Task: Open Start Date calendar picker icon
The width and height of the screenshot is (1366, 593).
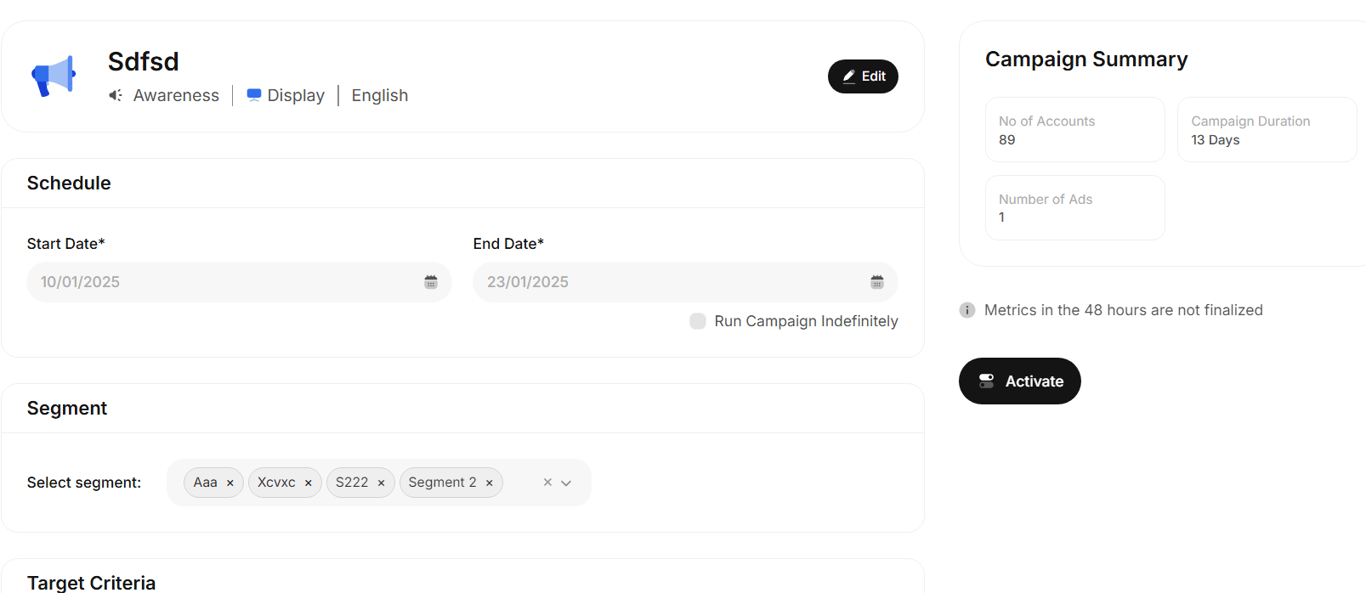Action: coord(431,282)
